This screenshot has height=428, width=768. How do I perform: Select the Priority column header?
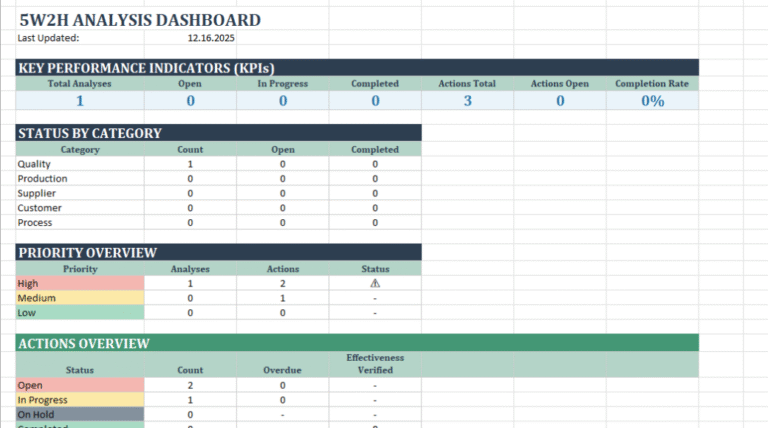click(80, 269)
